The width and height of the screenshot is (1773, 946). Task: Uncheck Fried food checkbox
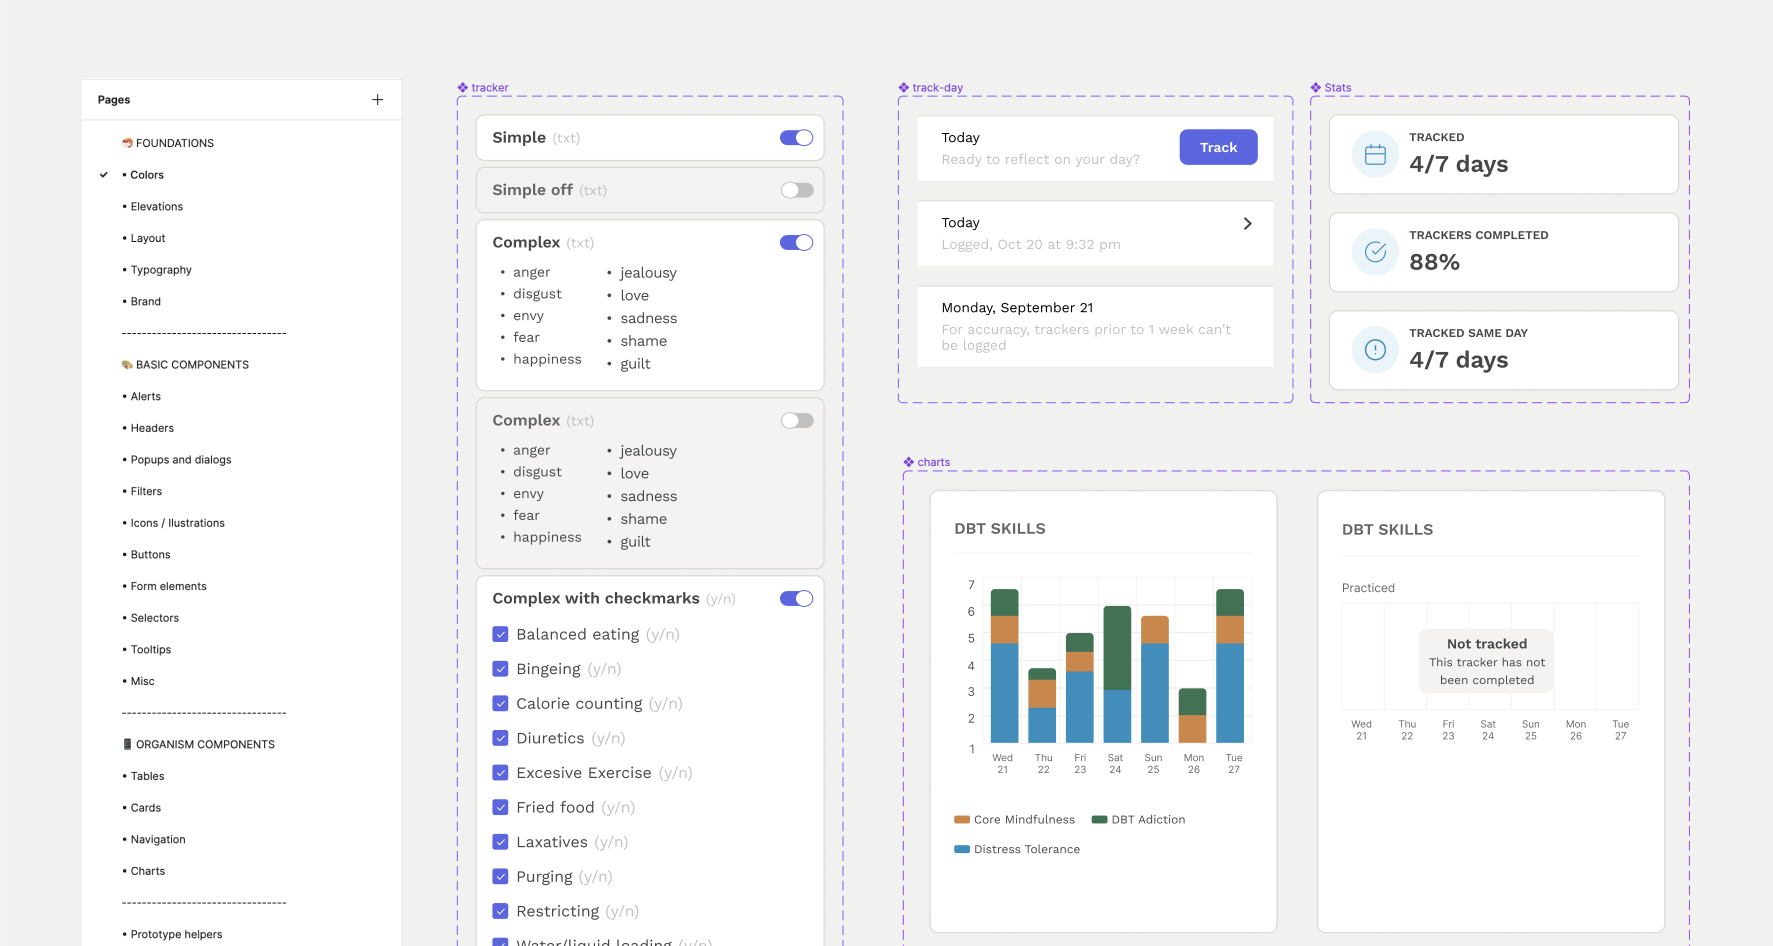[x=501, y=807]
